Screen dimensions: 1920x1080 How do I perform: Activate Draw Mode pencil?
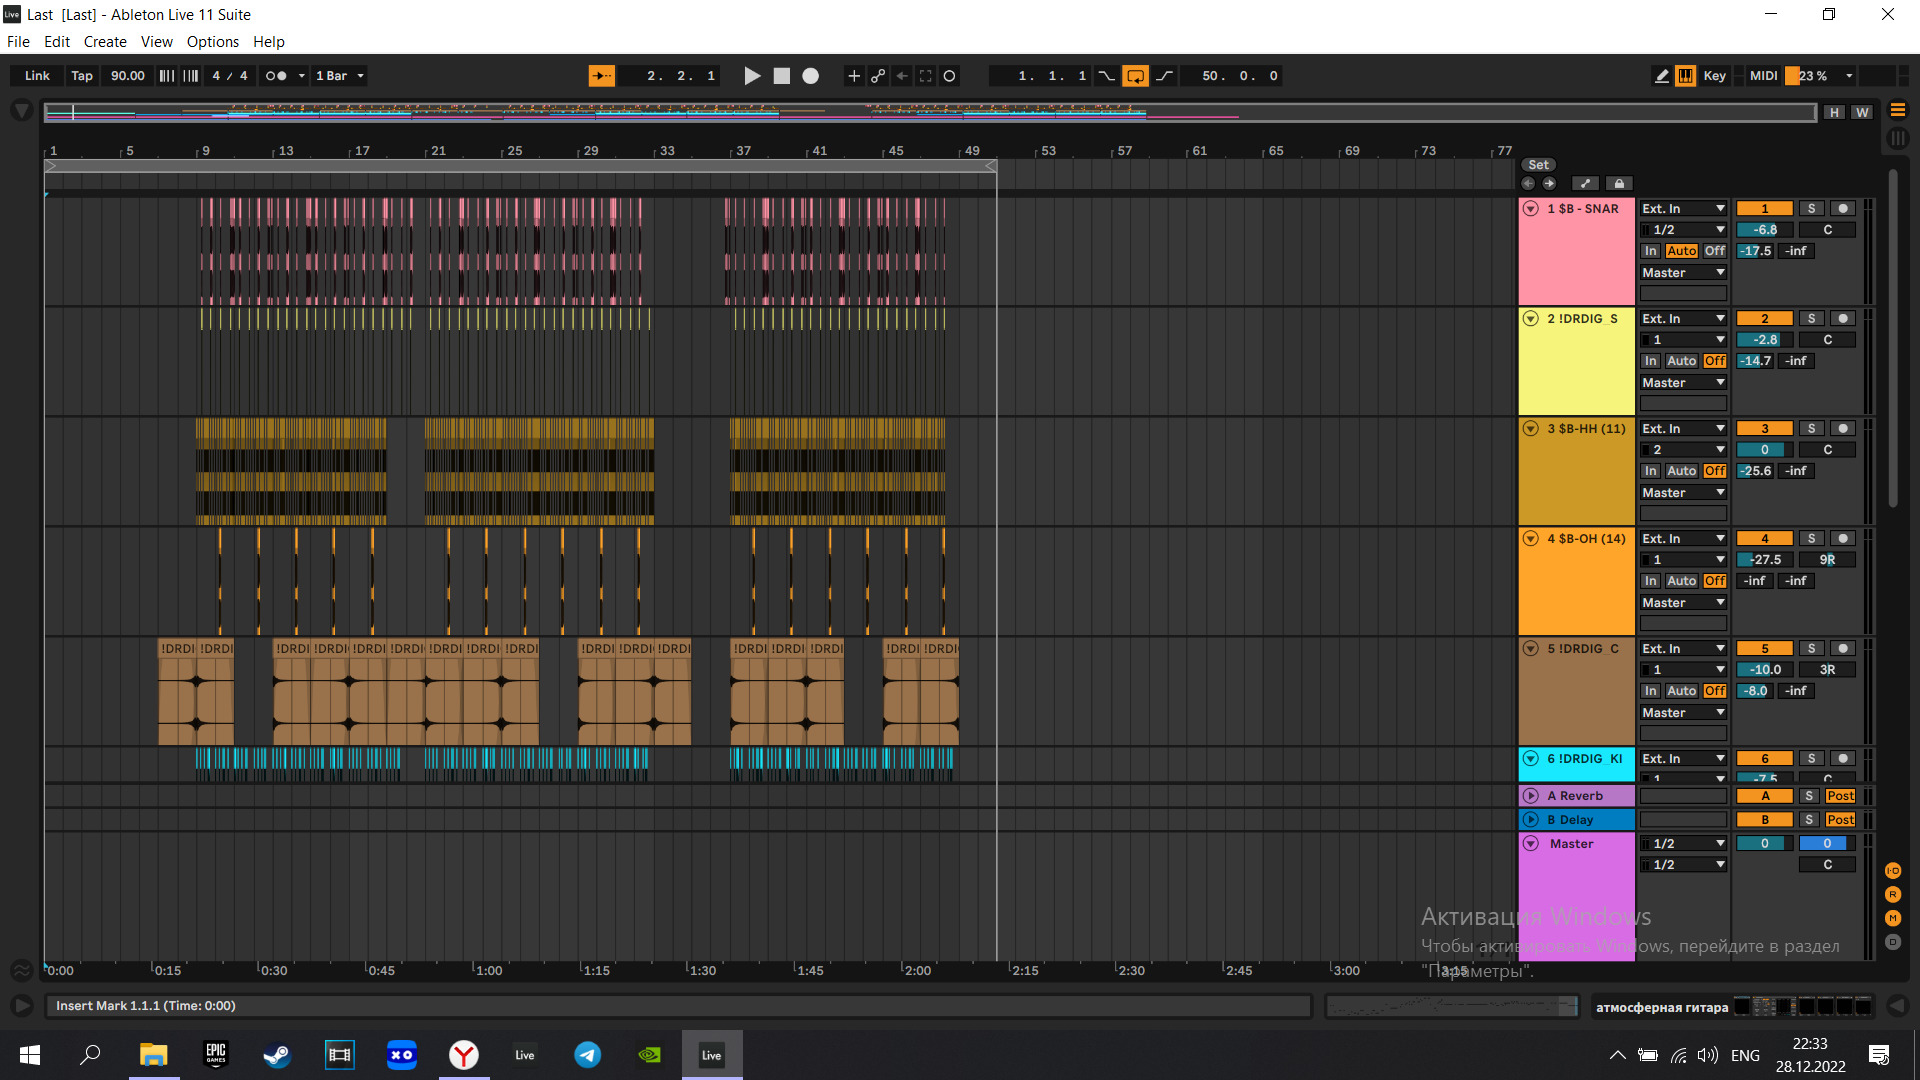(x=1662, y=76)
